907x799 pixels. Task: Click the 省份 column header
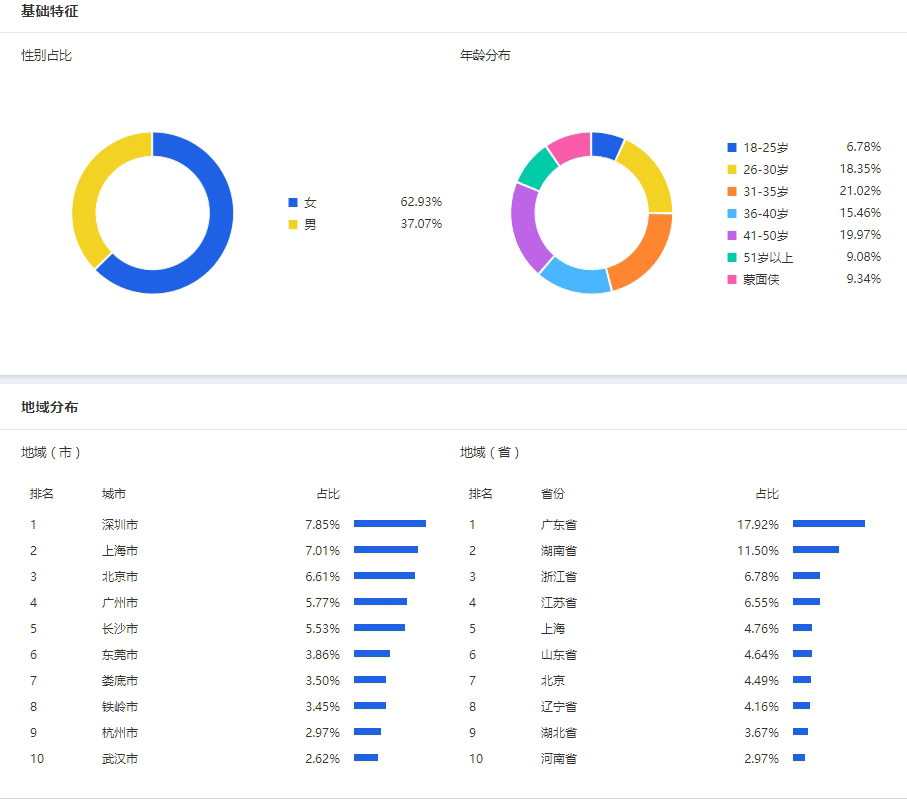pos(553,494)
